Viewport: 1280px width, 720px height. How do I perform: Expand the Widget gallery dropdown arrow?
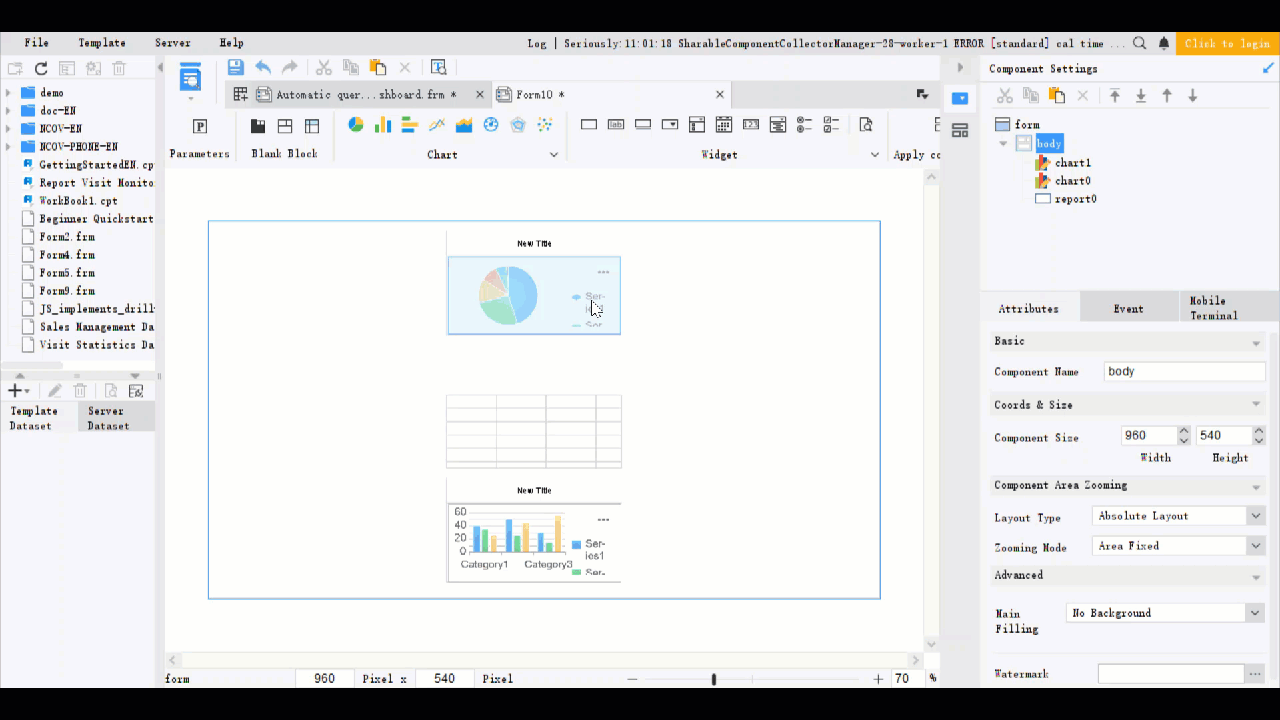(875, 155)
